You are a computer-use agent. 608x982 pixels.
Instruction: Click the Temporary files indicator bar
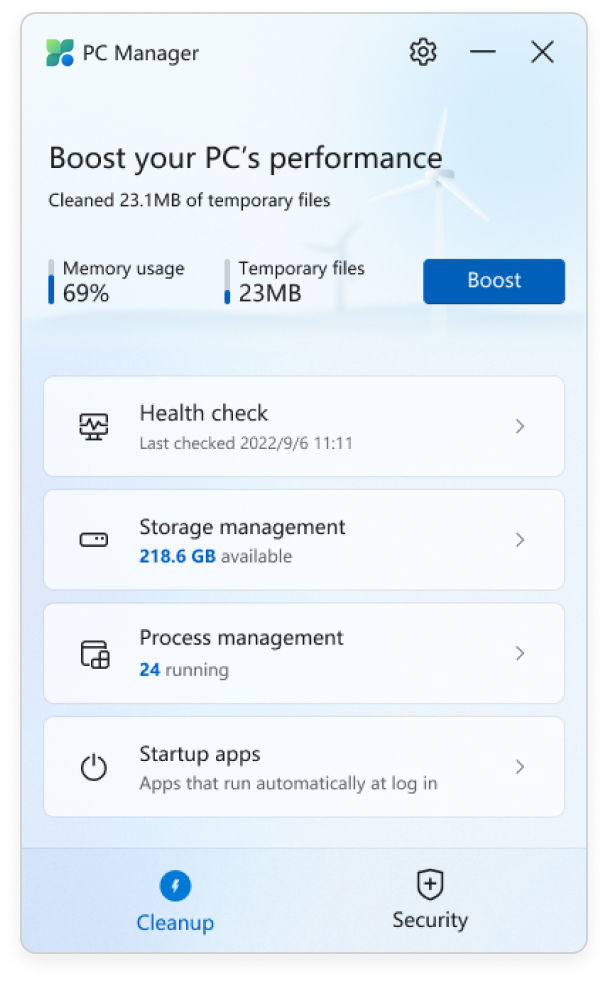pyautogui.click(x=229, y=281)
